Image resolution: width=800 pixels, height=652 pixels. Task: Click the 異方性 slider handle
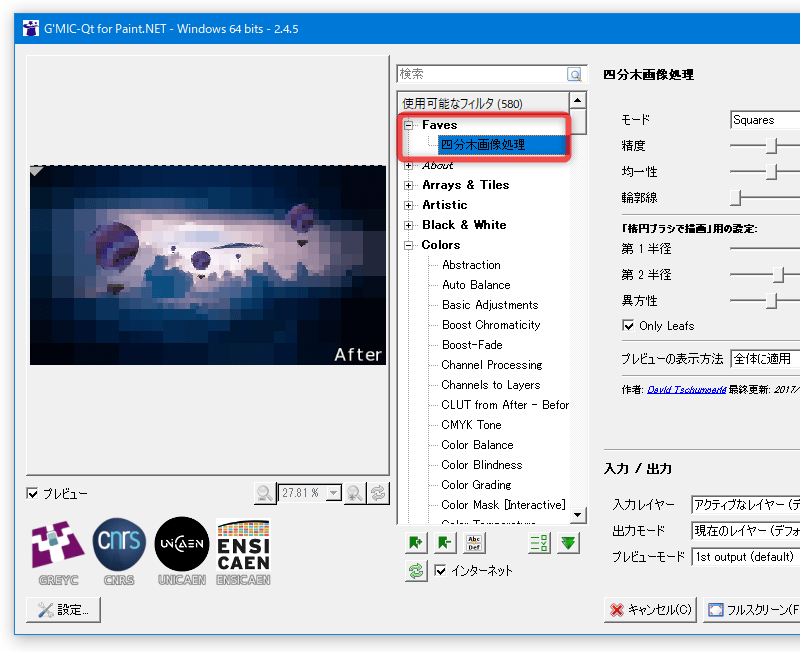771,301
